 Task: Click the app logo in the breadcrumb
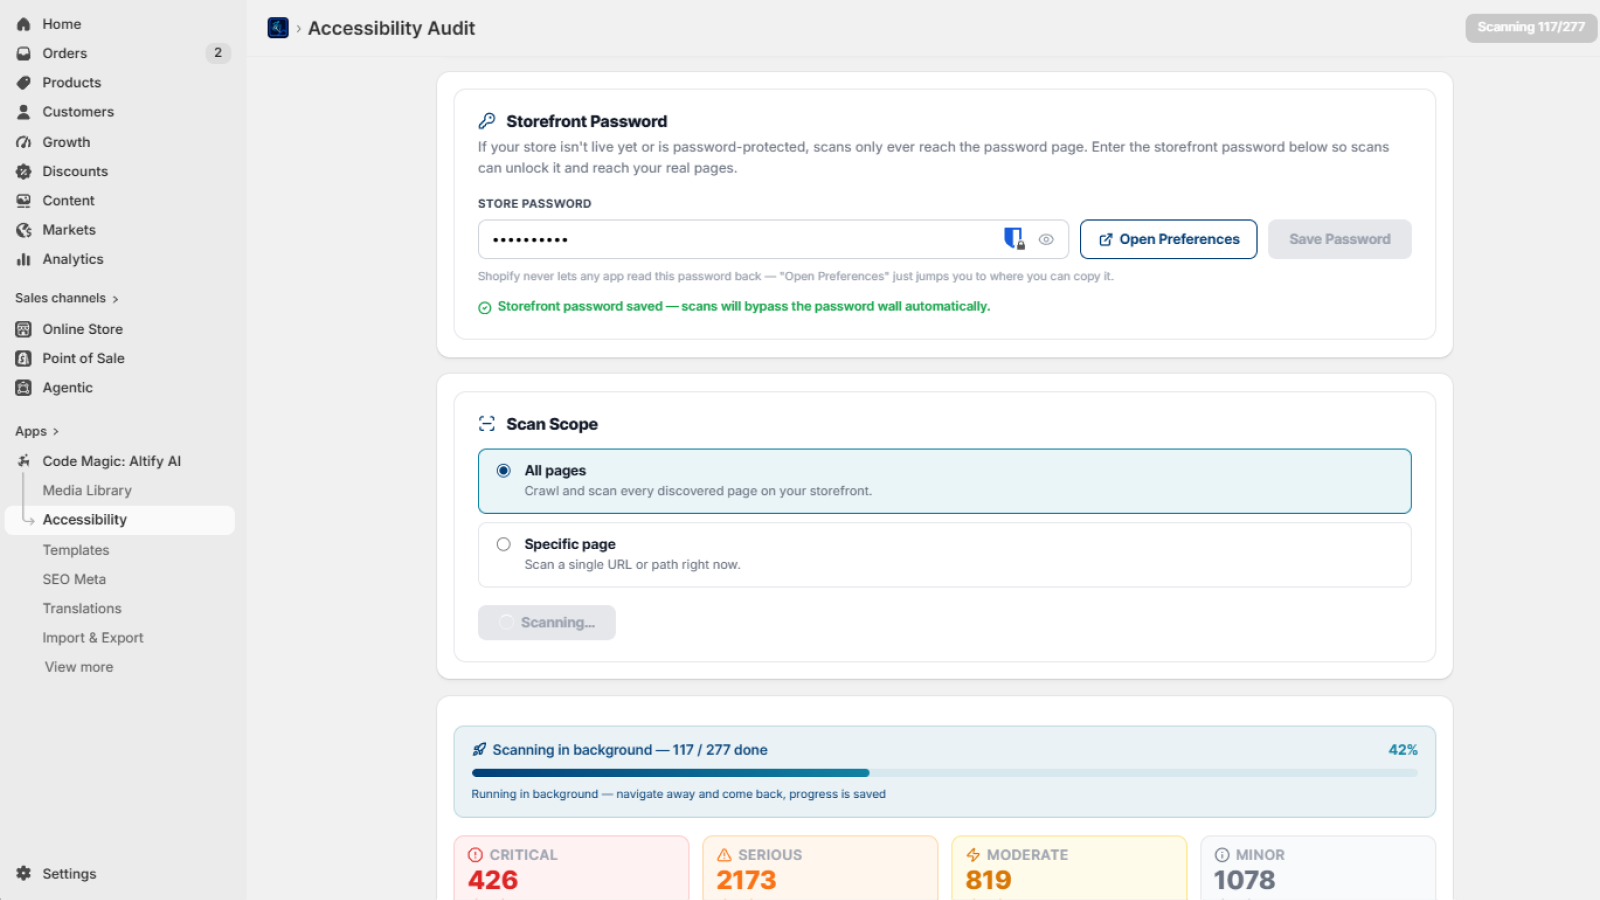pyautogui.click(x=278, y=28)
